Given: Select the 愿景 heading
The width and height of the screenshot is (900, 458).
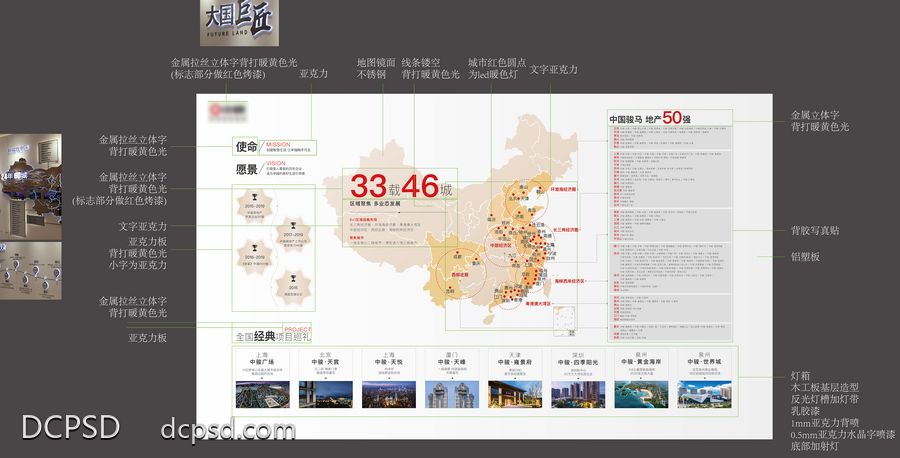Looking at the screenshot, I should tap(246, 169).
